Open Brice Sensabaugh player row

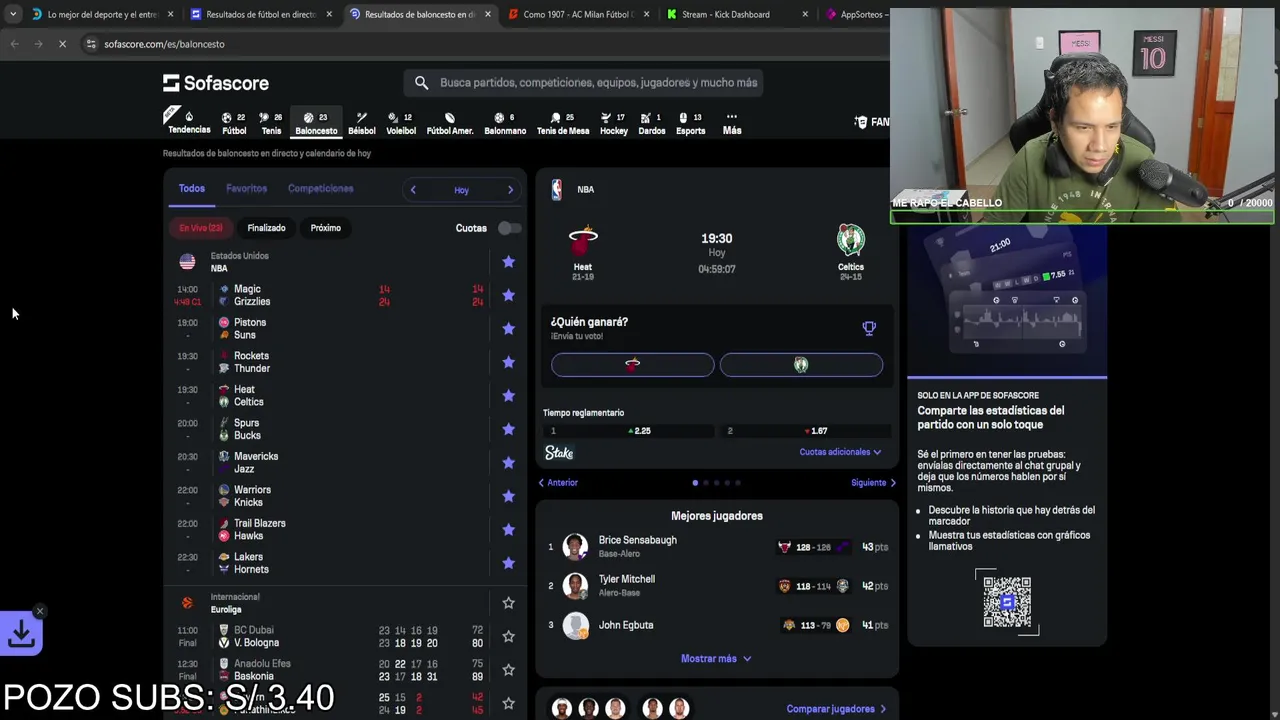[x=716, y=547]
